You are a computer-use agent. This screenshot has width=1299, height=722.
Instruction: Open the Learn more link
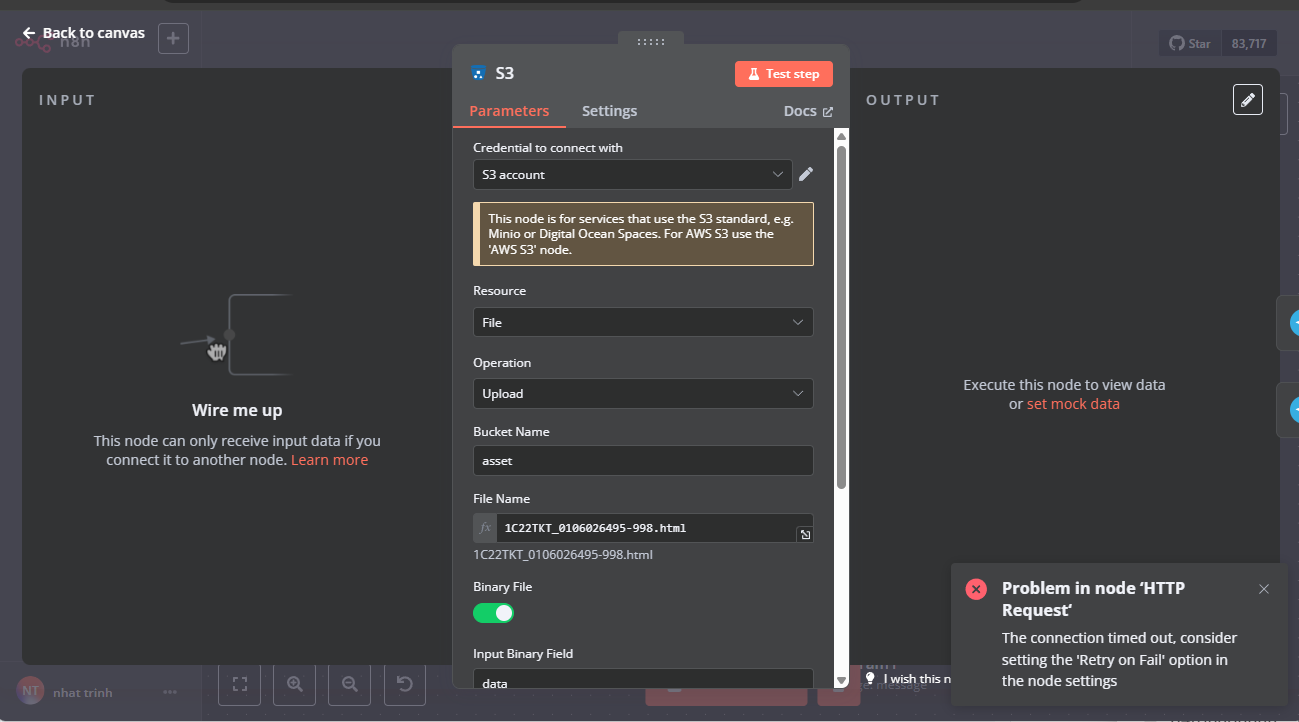[x=329, y=460]
